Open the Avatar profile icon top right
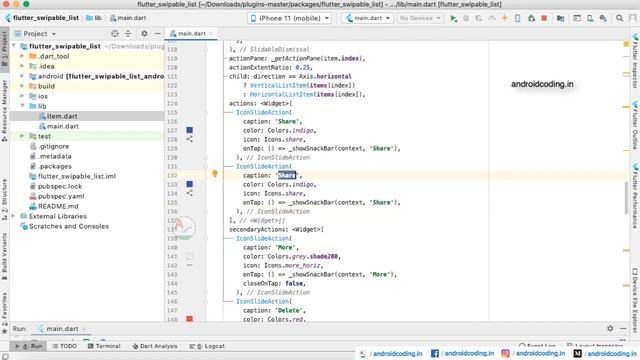This screenshot has width=640, height=360. tap(633, 18)
